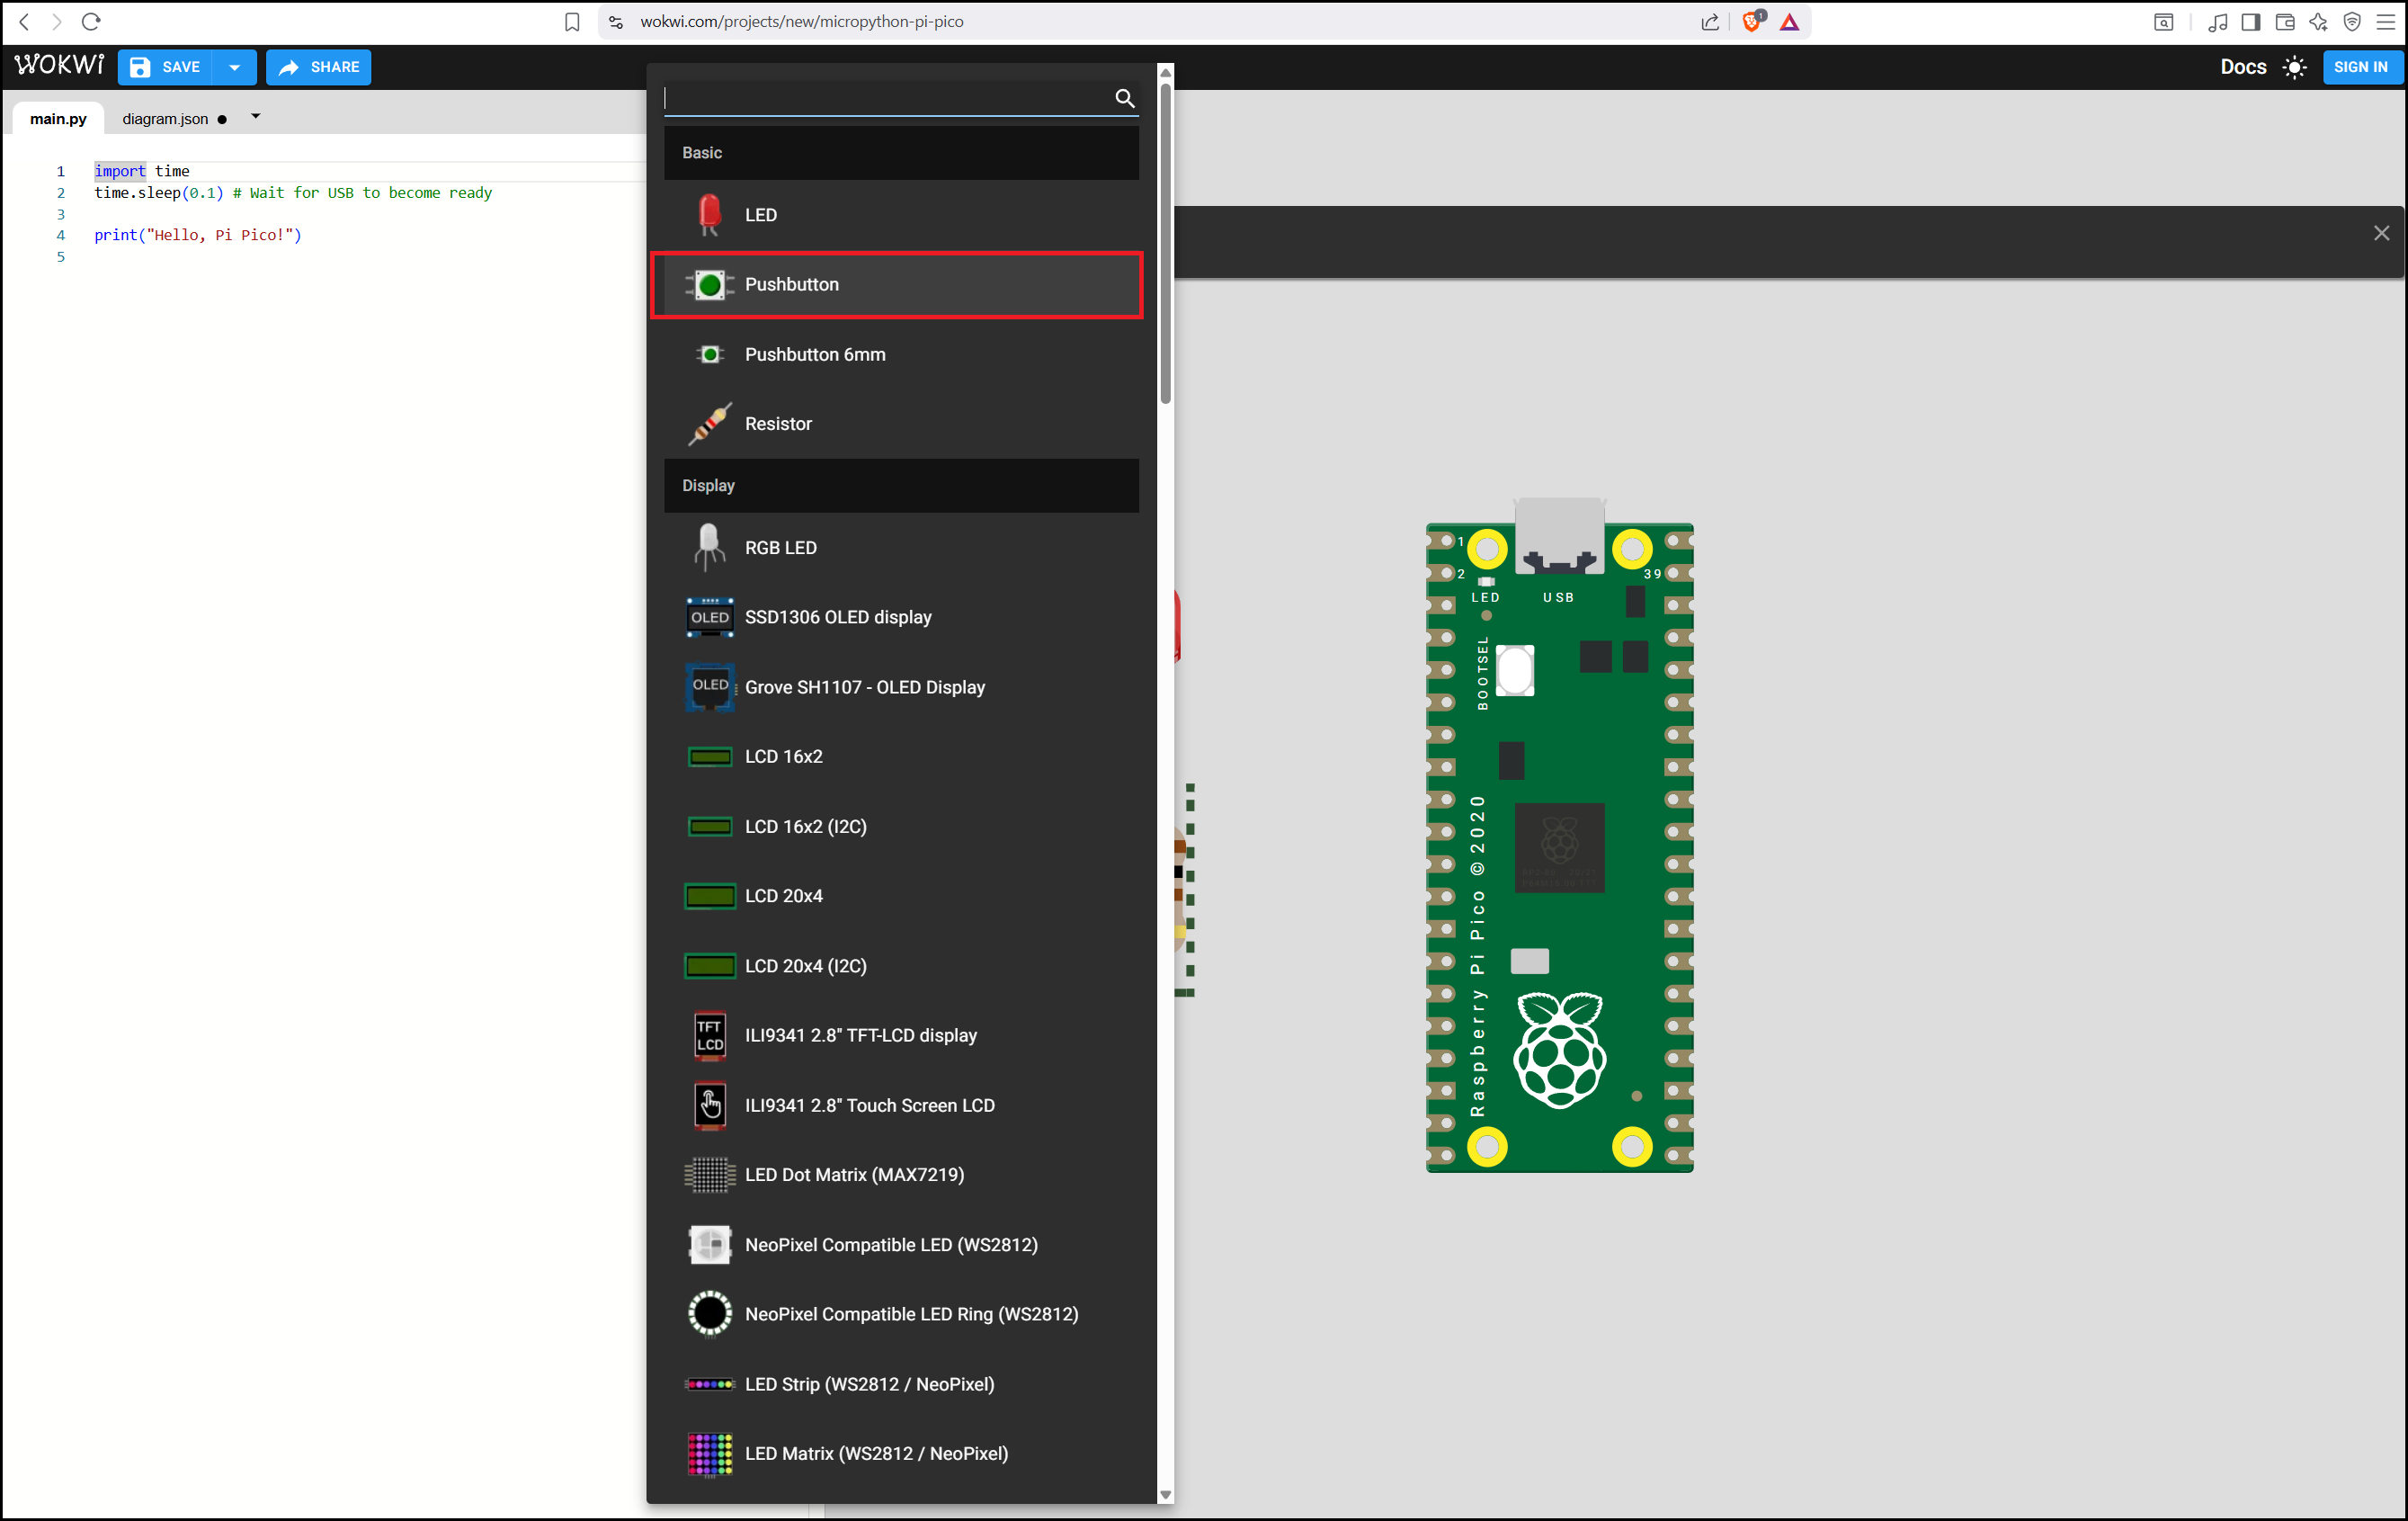Close the dark banner panel
This screenshot has width=2408, height=1521.
pos(2381,233)
